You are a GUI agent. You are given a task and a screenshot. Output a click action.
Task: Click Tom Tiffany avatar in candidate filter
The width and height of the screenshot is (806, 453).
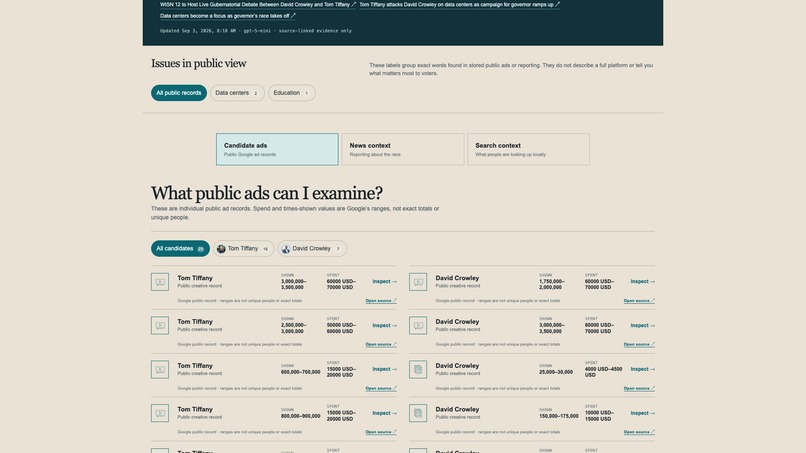click(221, 249)
